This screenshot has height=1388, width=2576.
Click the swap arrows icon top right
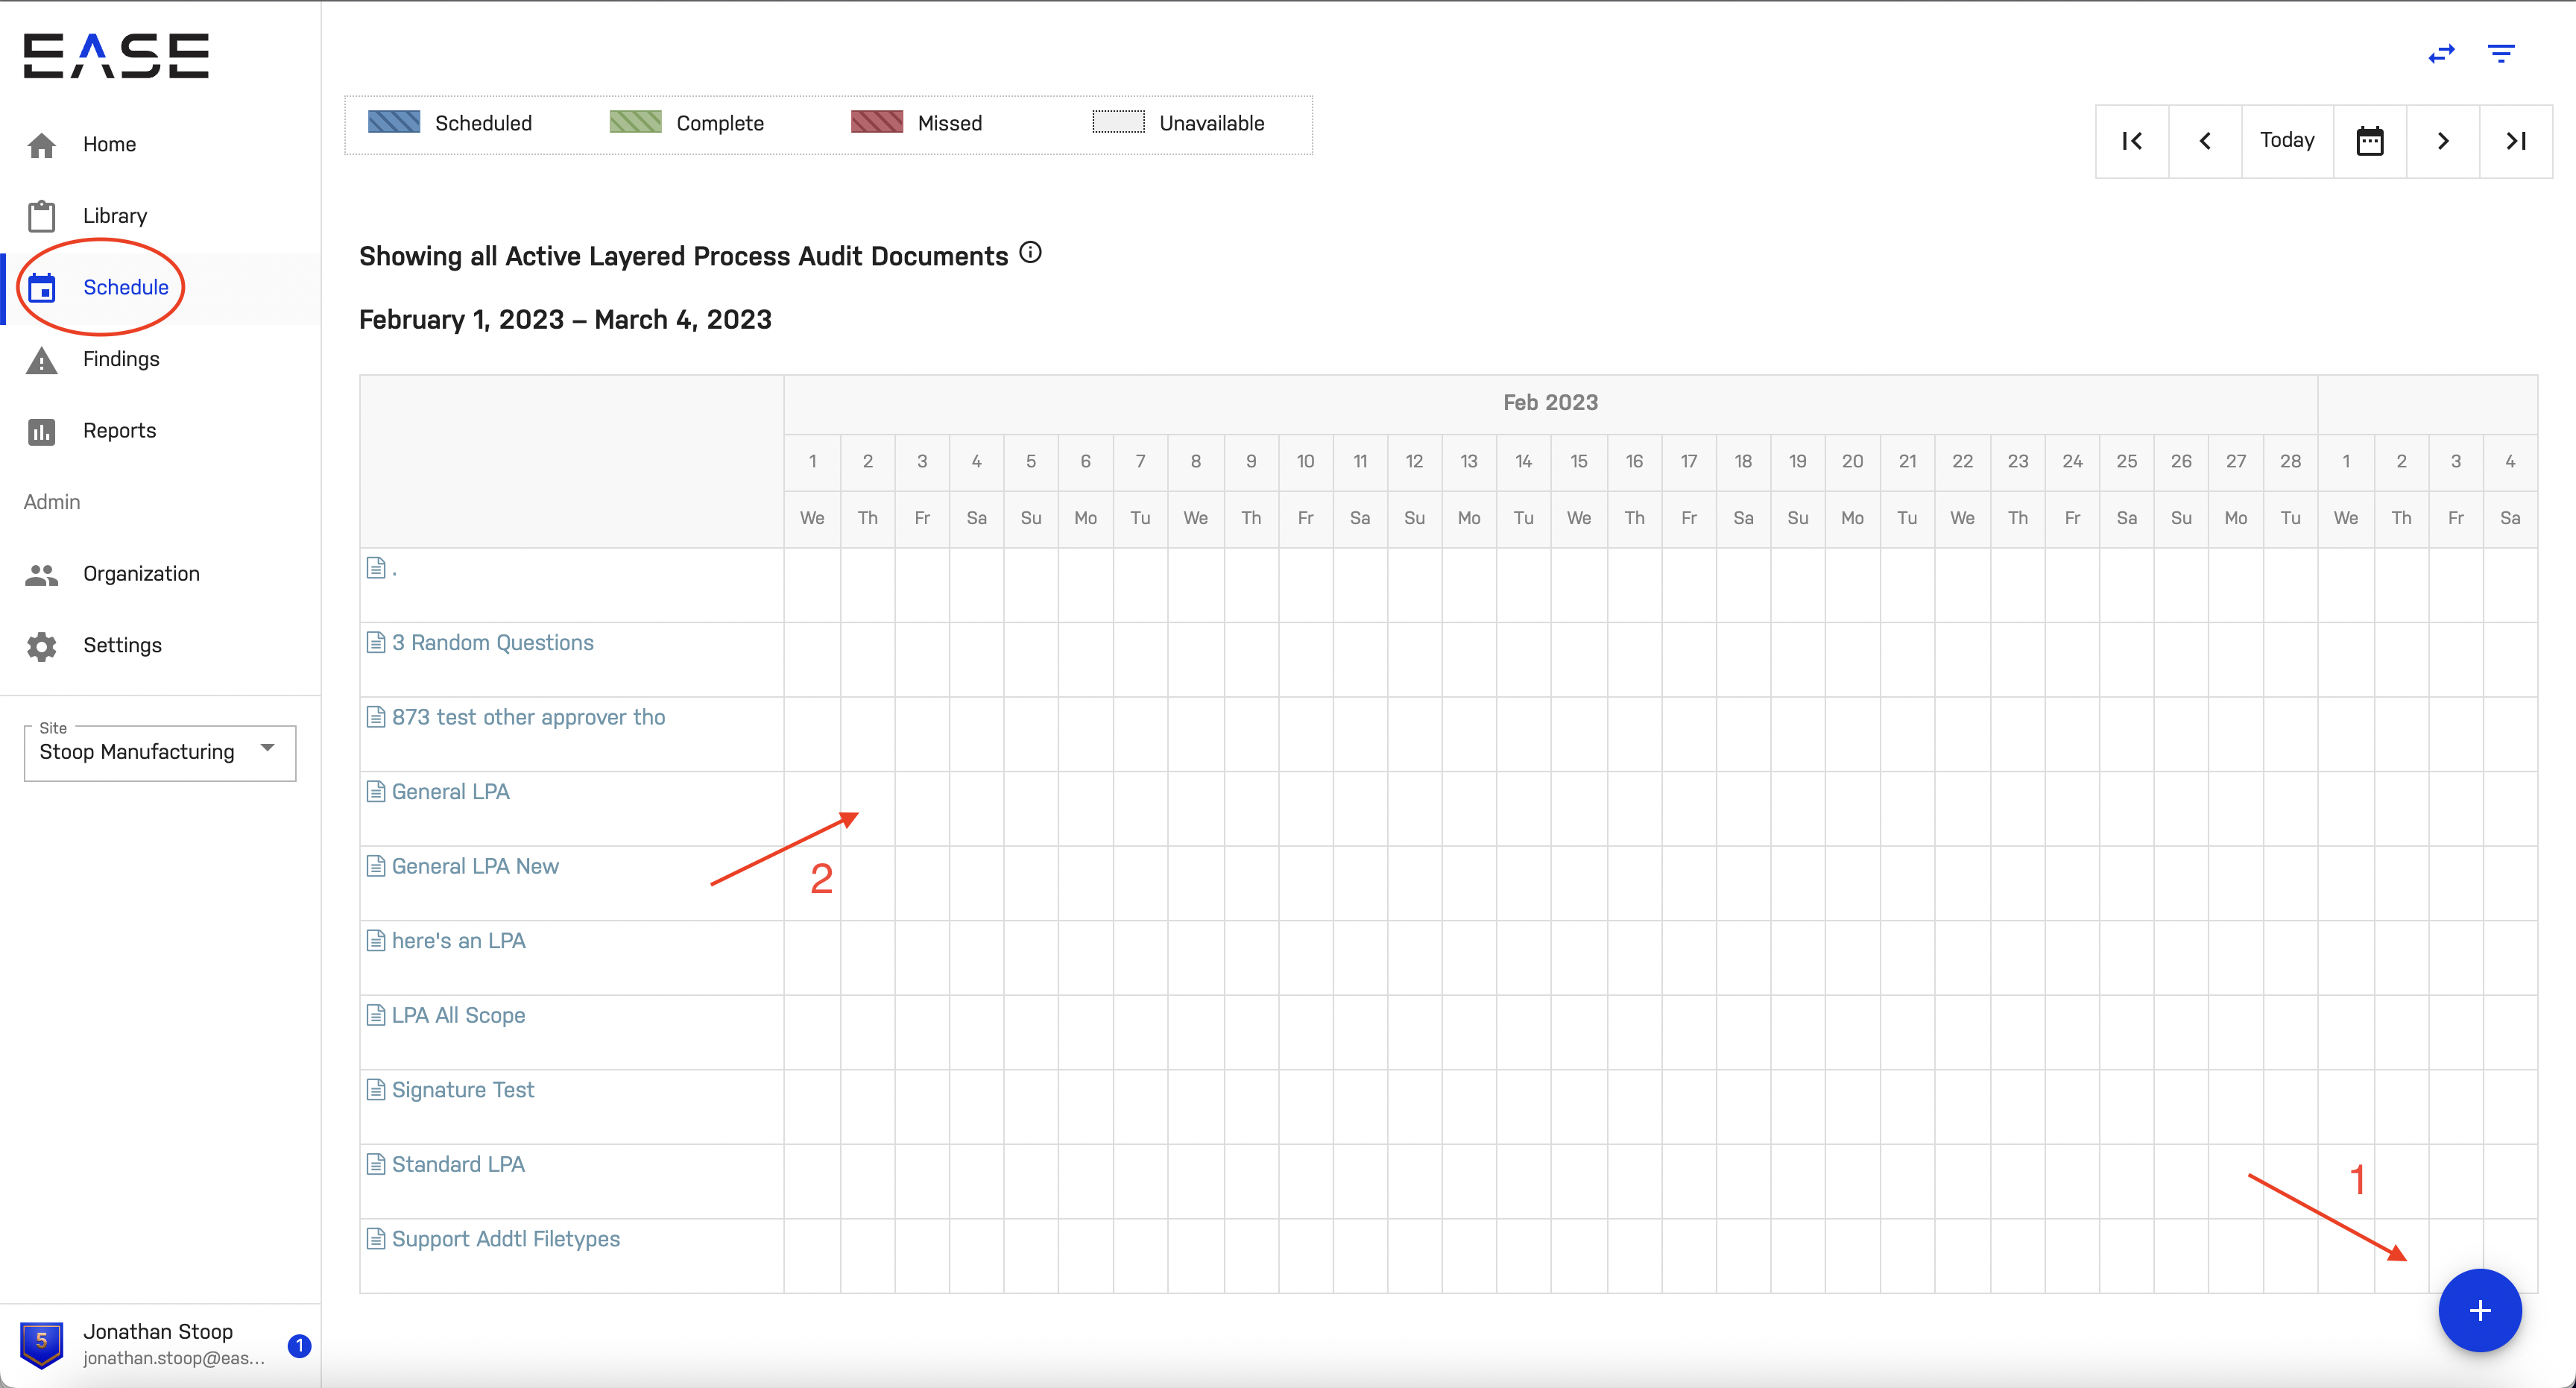point(2441,54)
